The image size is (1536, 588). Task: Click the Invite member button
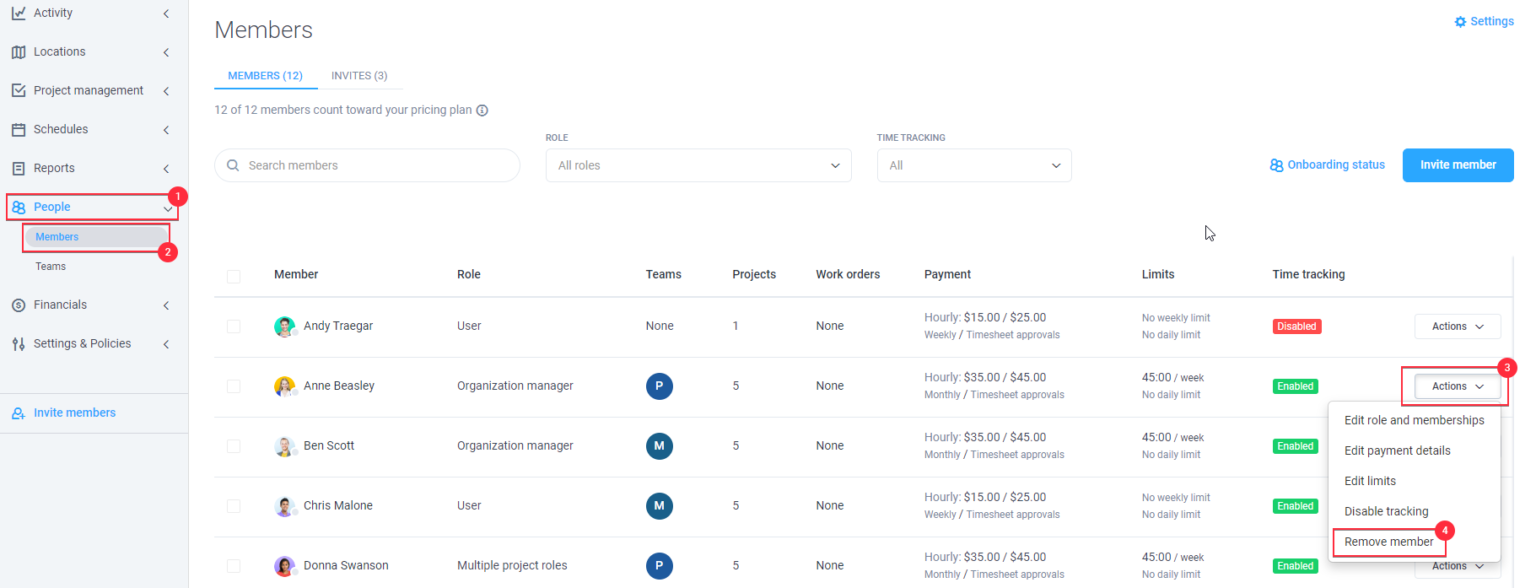[x=1457, y=164]
